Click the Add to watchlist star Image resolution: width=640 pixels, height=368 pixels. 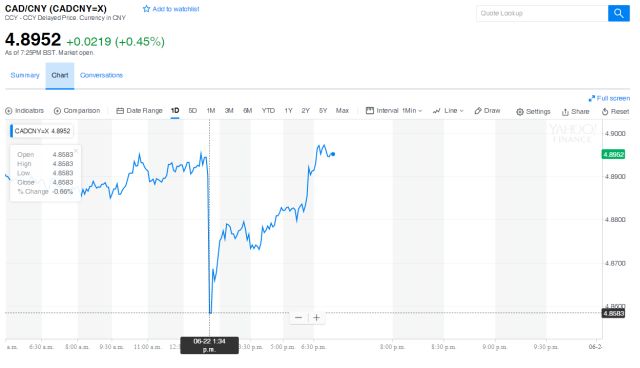146,9
